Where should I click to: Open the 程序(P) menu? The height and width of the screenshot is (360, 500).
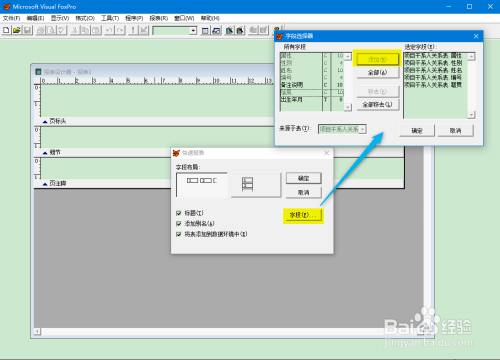click(x=134, y=18)
